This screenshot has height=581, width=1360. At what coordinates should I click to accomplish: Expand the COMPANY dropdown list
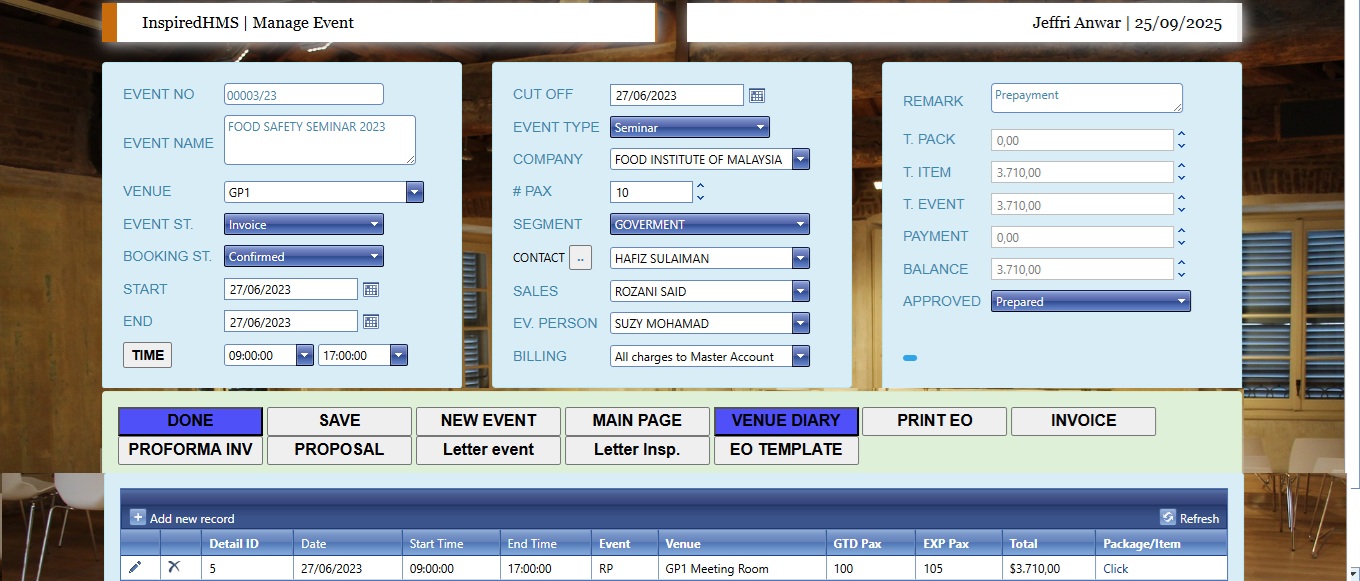click(x=801, y=160)
